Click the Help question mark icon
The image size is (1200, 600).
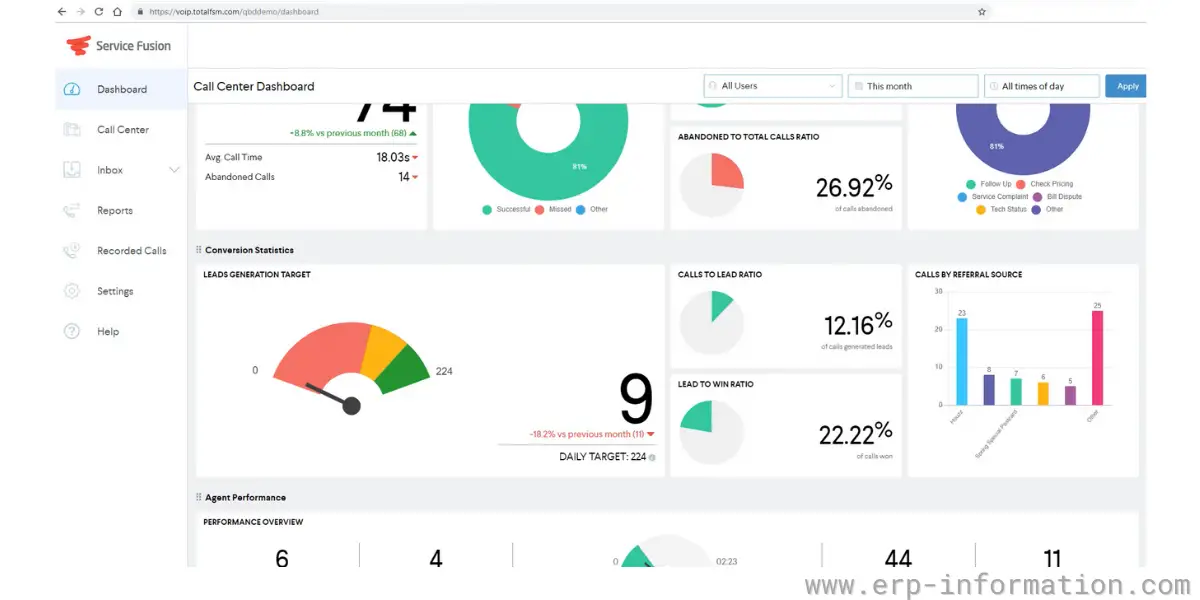(72, 332)
